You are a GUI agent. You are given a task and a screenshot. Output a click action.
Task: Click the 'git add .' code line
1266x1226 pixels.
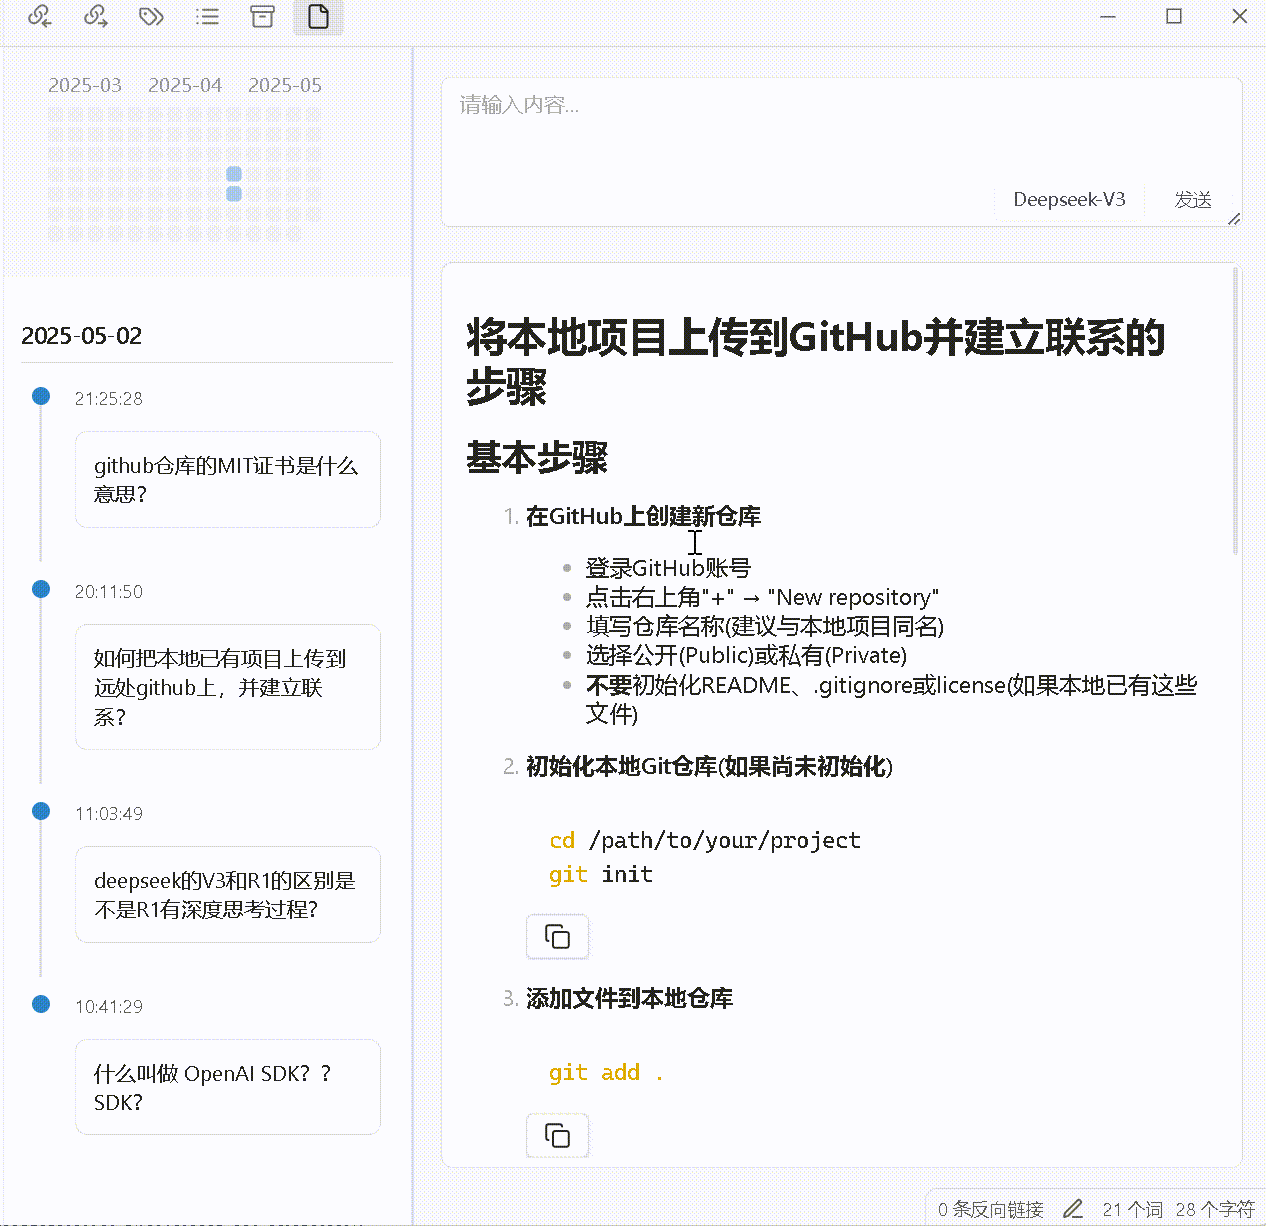[606, 1073]
